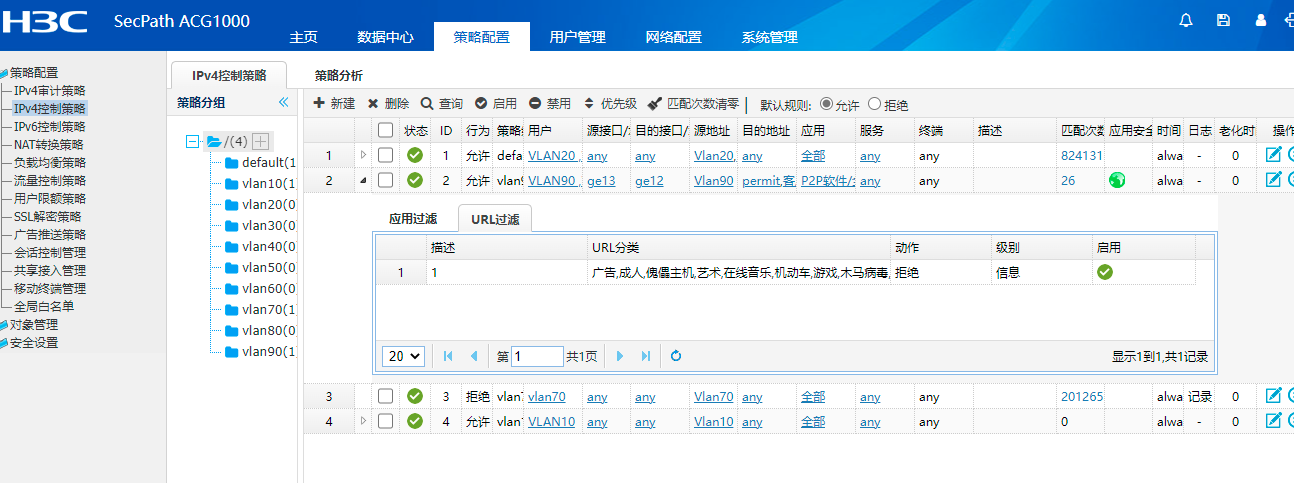Collapse the 策略分组 panel with double chevron
Image resolution: width=1294 pixels, height=483 pixels.
coord(283,102)
